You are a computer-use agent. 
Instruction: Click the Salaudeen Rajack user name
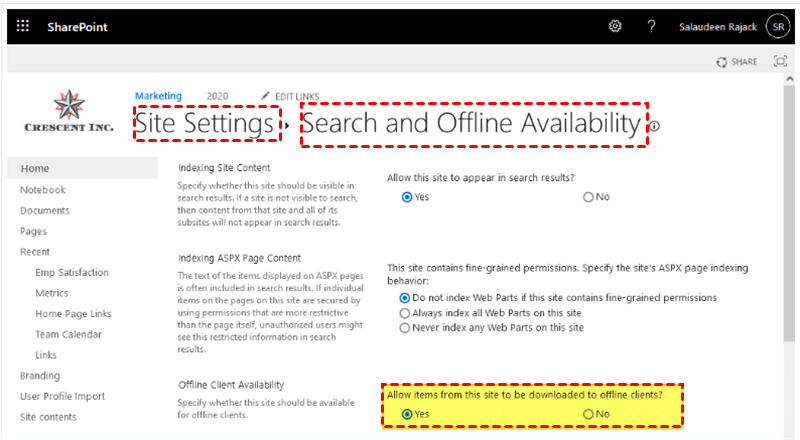coord(718,27)
